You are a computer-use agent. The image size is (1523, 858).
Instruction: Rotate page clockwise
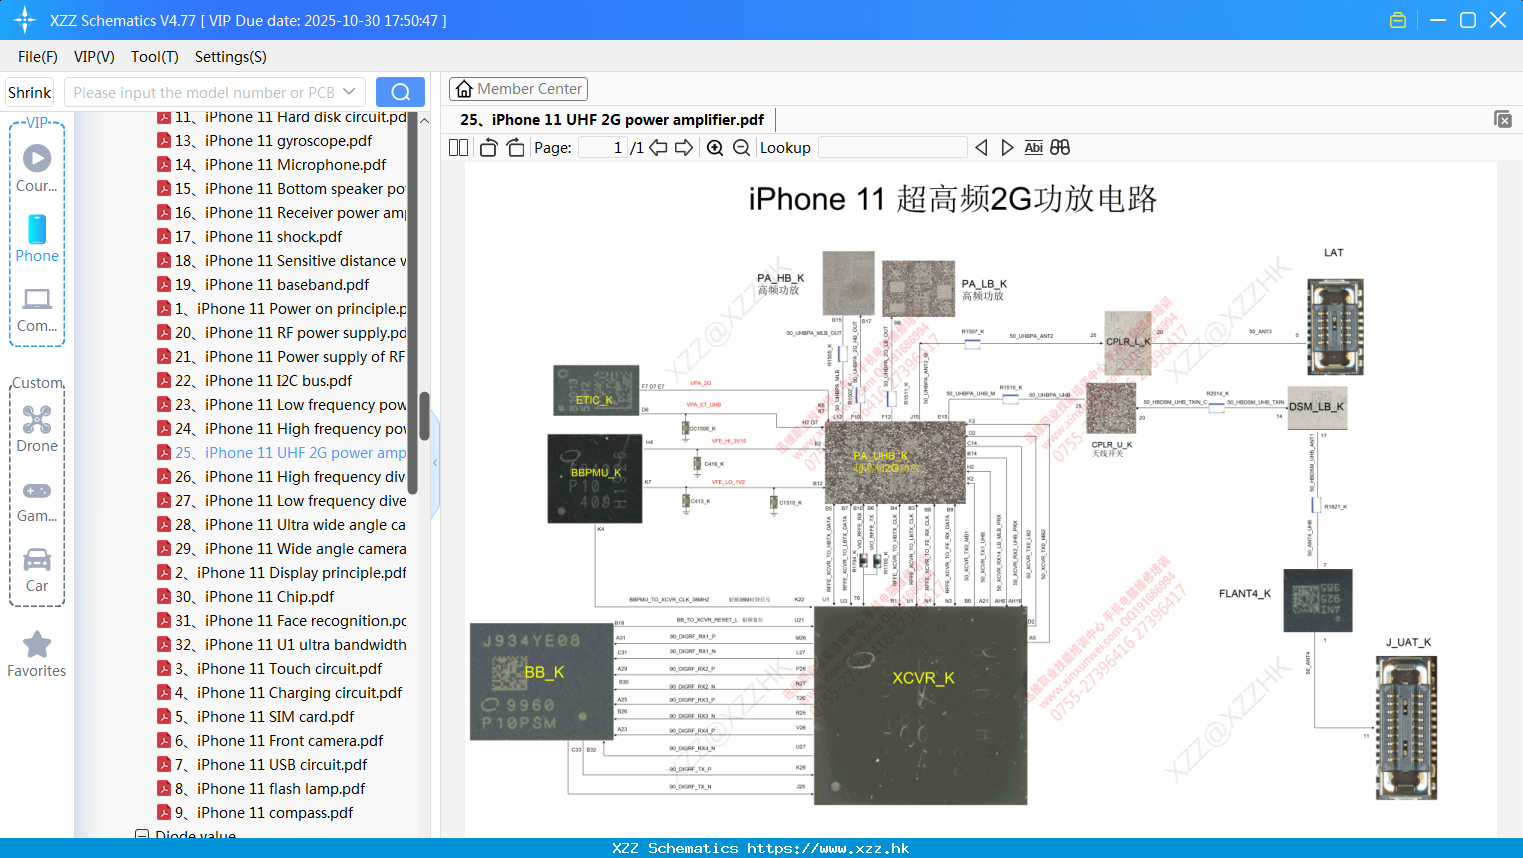[x=515, y=147]
